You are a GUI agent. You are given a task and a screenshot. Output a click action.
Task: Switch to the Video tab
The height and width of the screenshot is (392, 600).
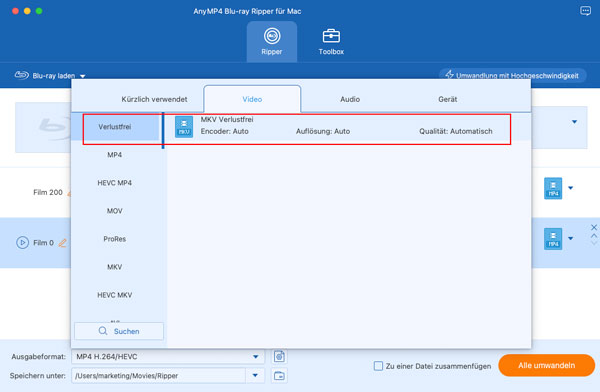252,99
